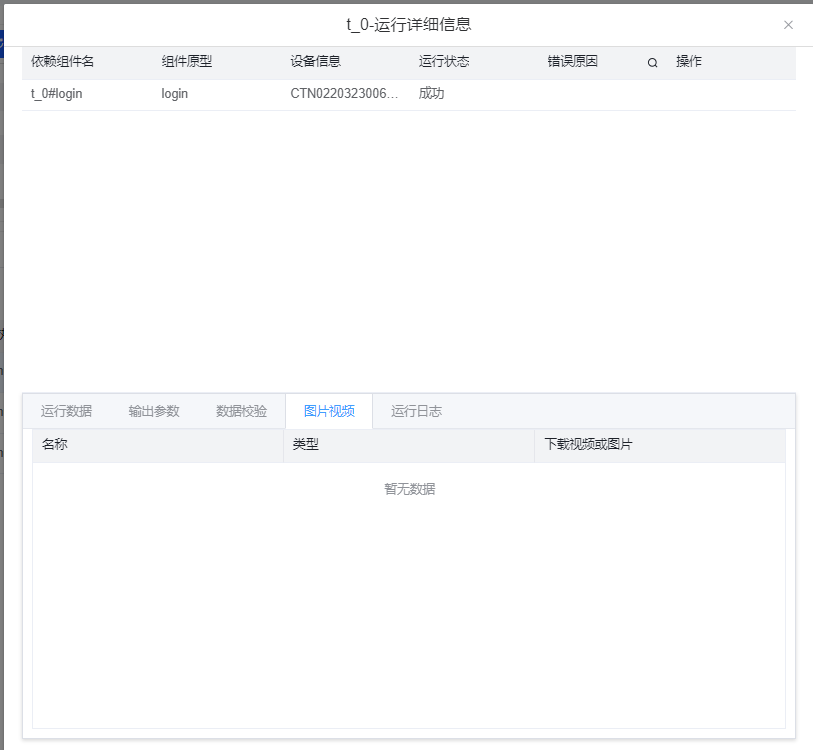Image resolution: width=813 pixels, height=750 pixels.
Task: Click the search magnifier icon in table header
Action: tap(652, 62)
